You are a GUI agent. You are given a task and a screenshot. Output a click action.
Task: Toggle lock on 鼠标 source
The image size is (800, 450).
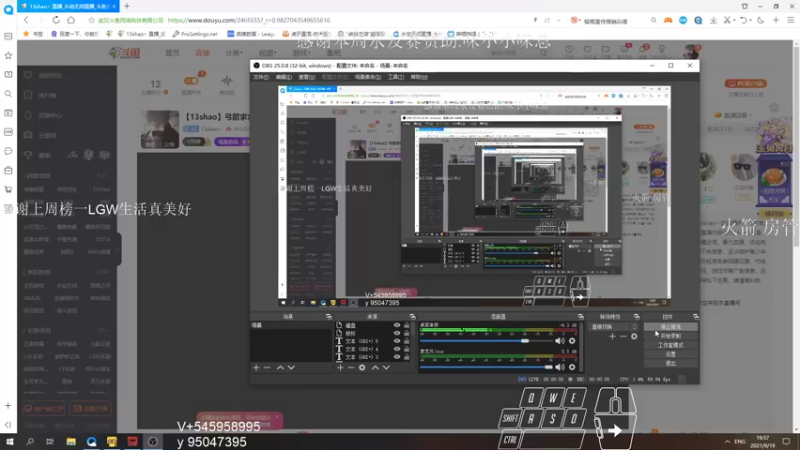pos(407,333)
